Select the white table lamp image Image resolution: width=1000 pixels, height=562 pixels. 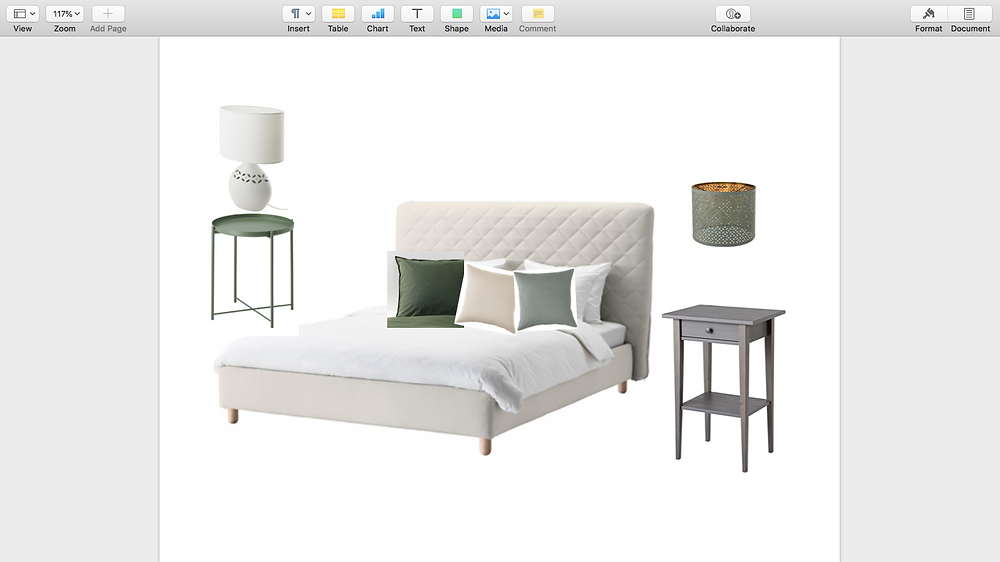(252, 158)
